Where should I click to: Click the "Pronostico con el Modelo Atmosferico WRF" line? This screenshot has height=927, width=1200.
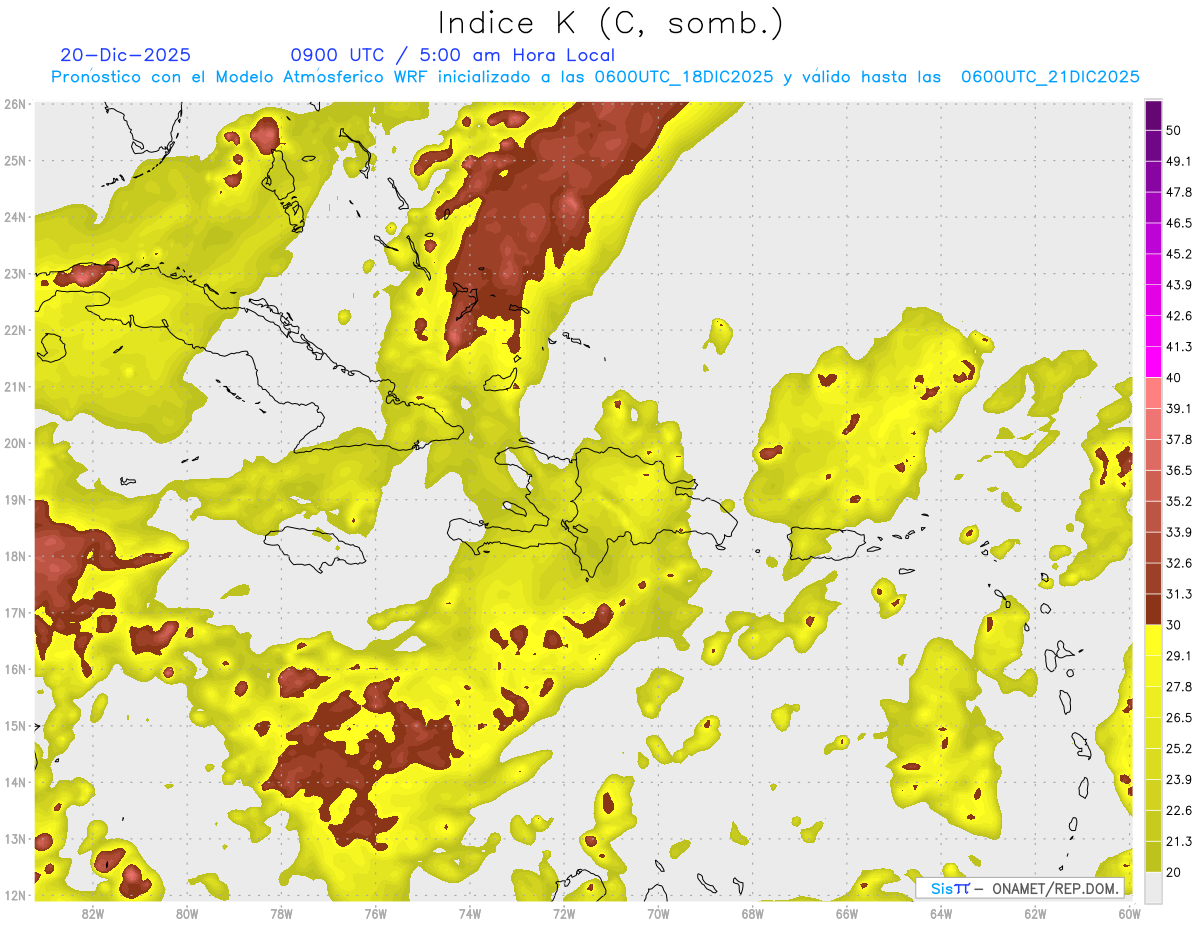click(596, 77)
